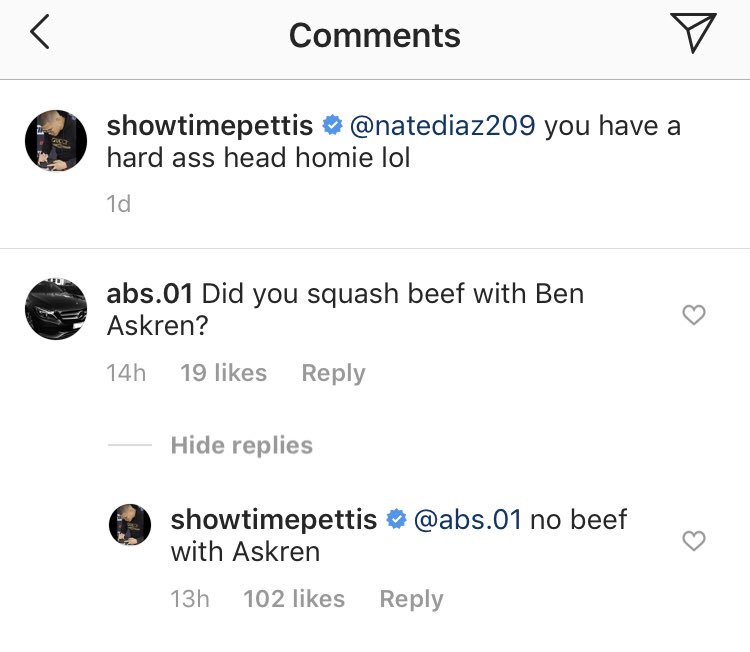
Task: Tap the Comments header title
Action: (375, 35)
